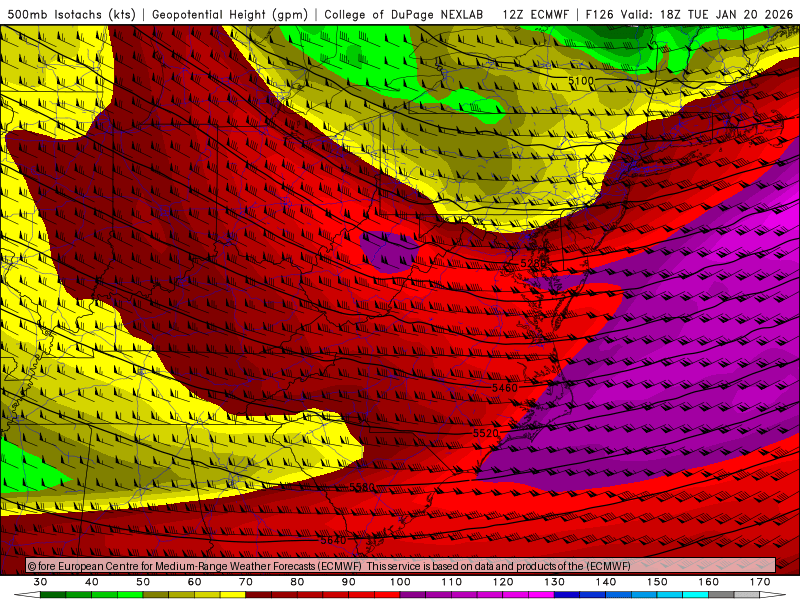Click the 5520 height contour label
This screenshot has width=800, height=600.
pos(486,433)
